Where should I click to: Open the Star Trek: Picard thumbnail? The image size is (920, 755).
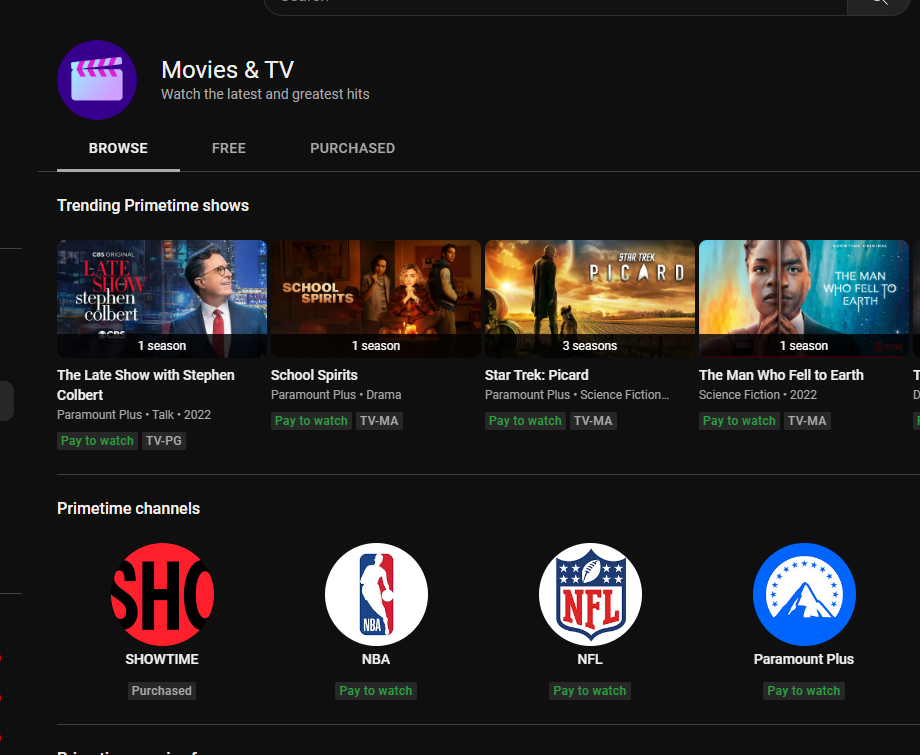click(590, 299)
